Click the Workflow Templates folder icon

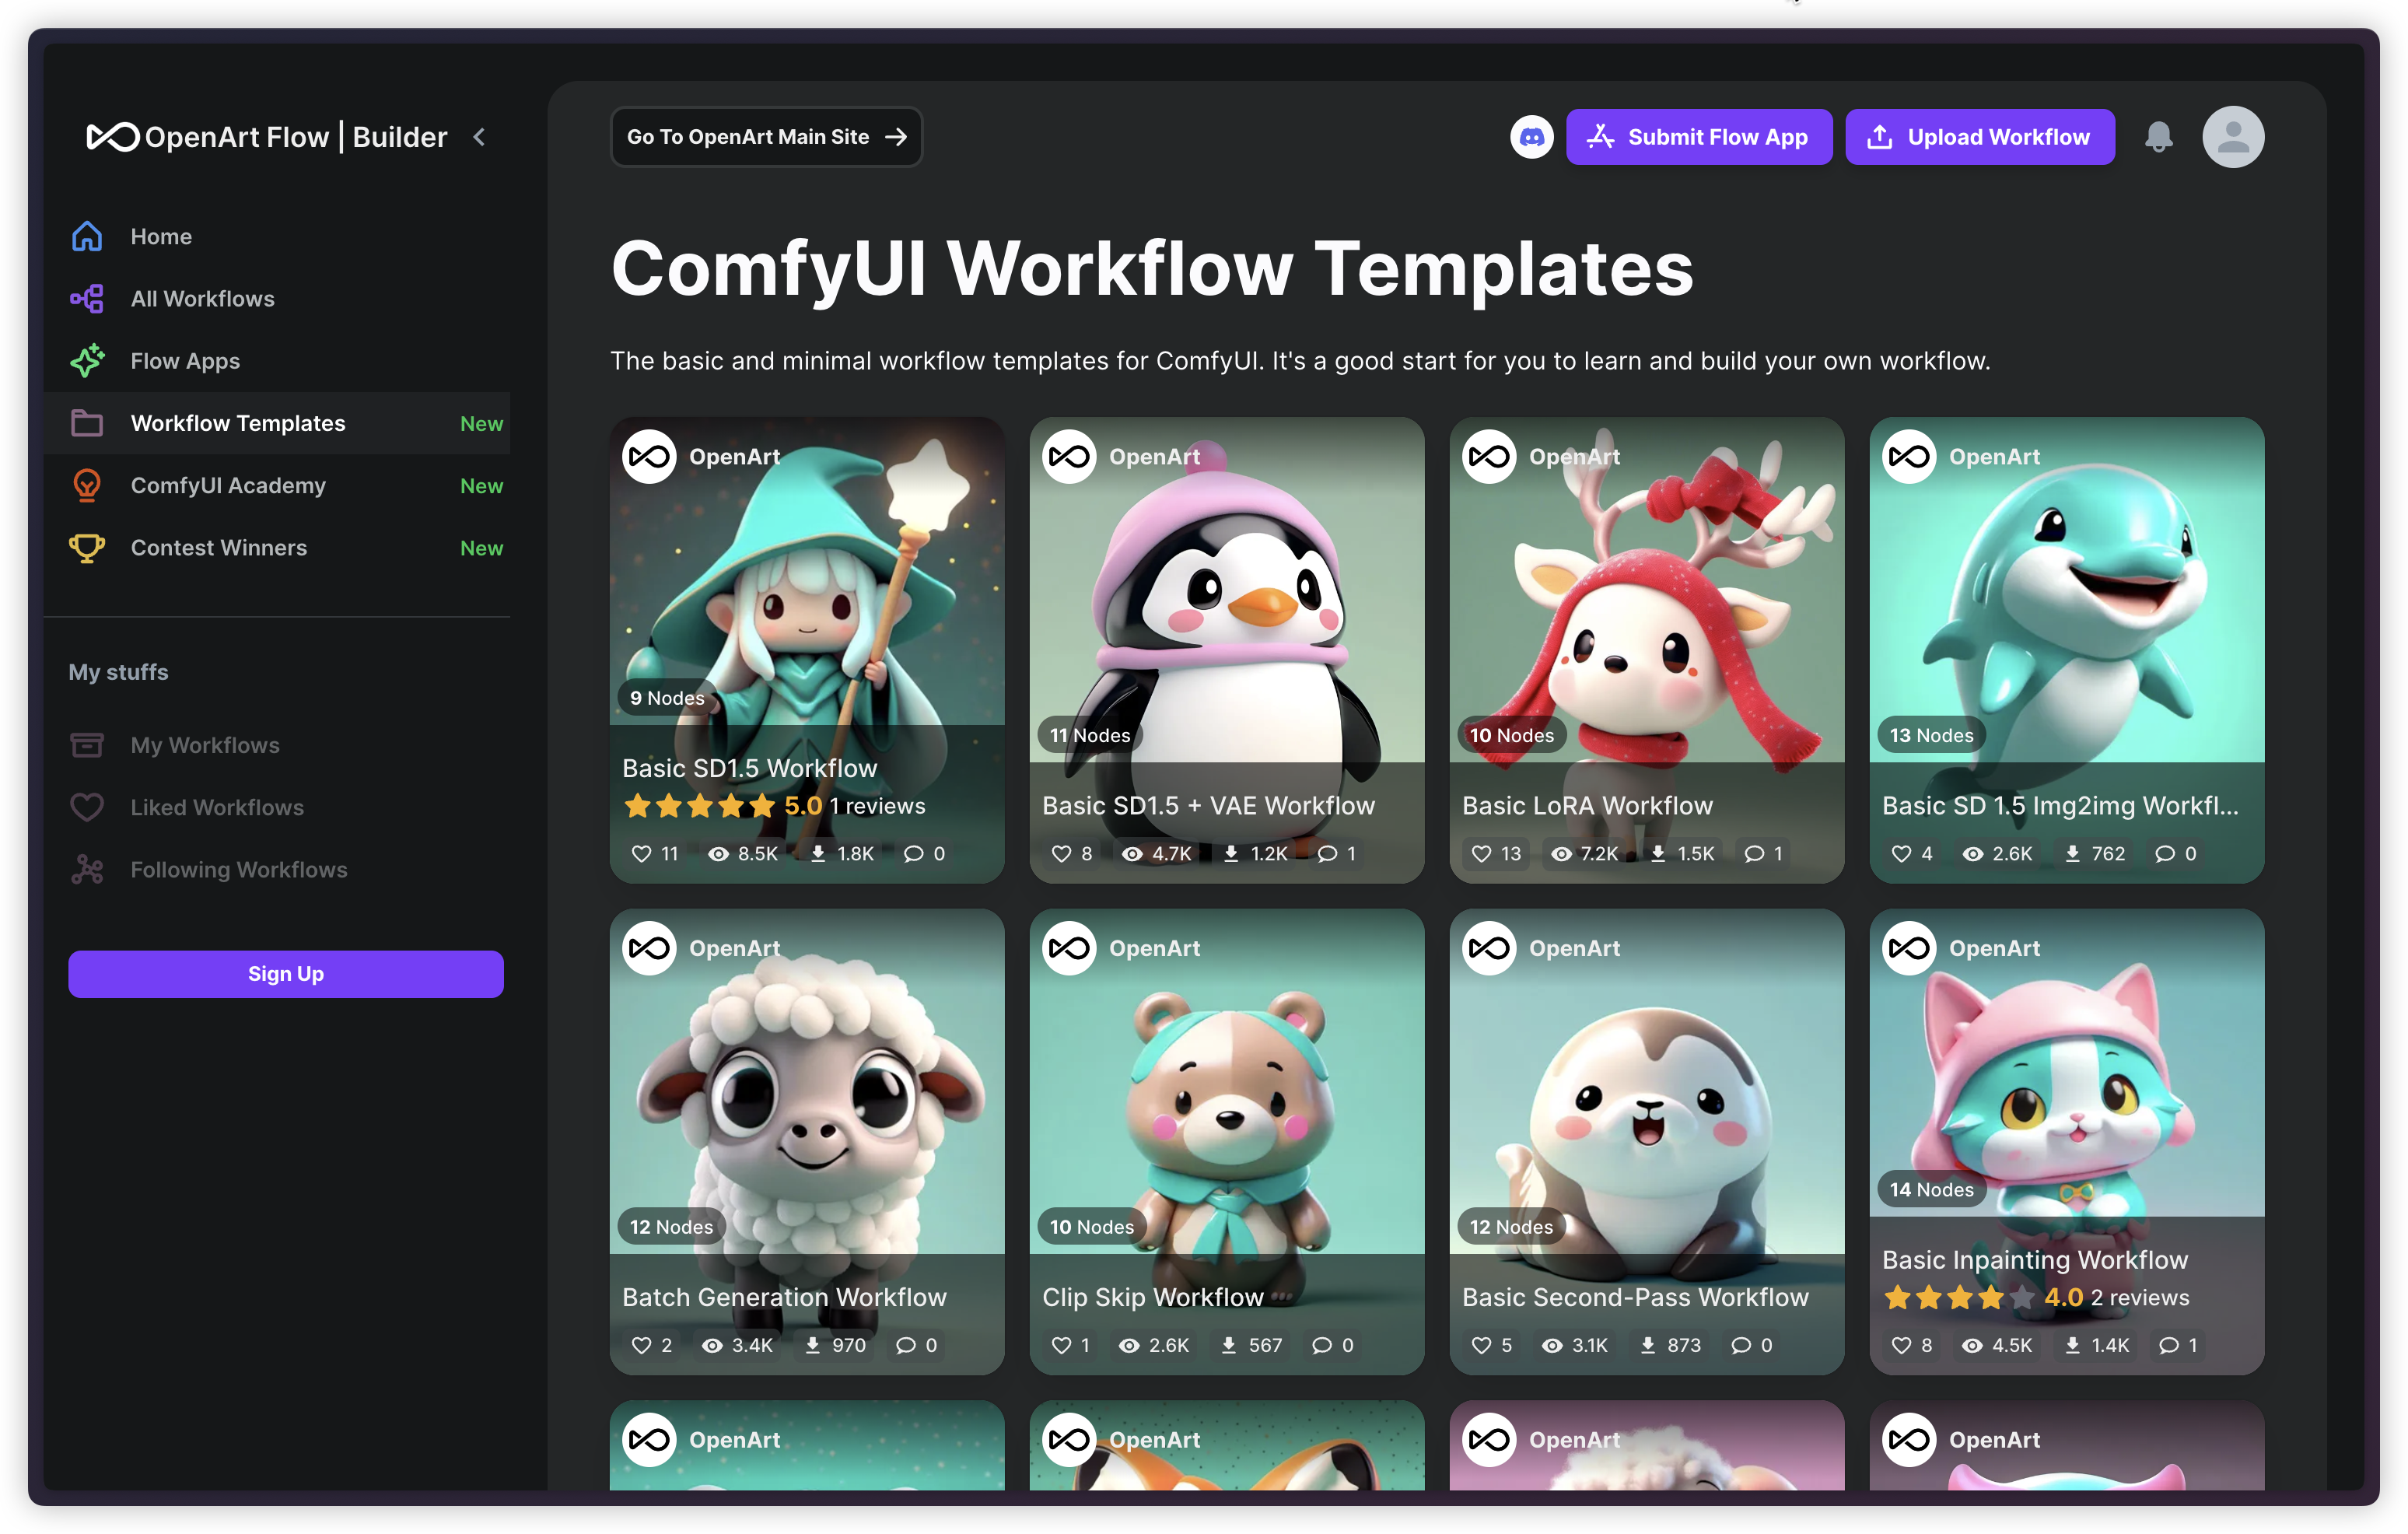[87, 423]
